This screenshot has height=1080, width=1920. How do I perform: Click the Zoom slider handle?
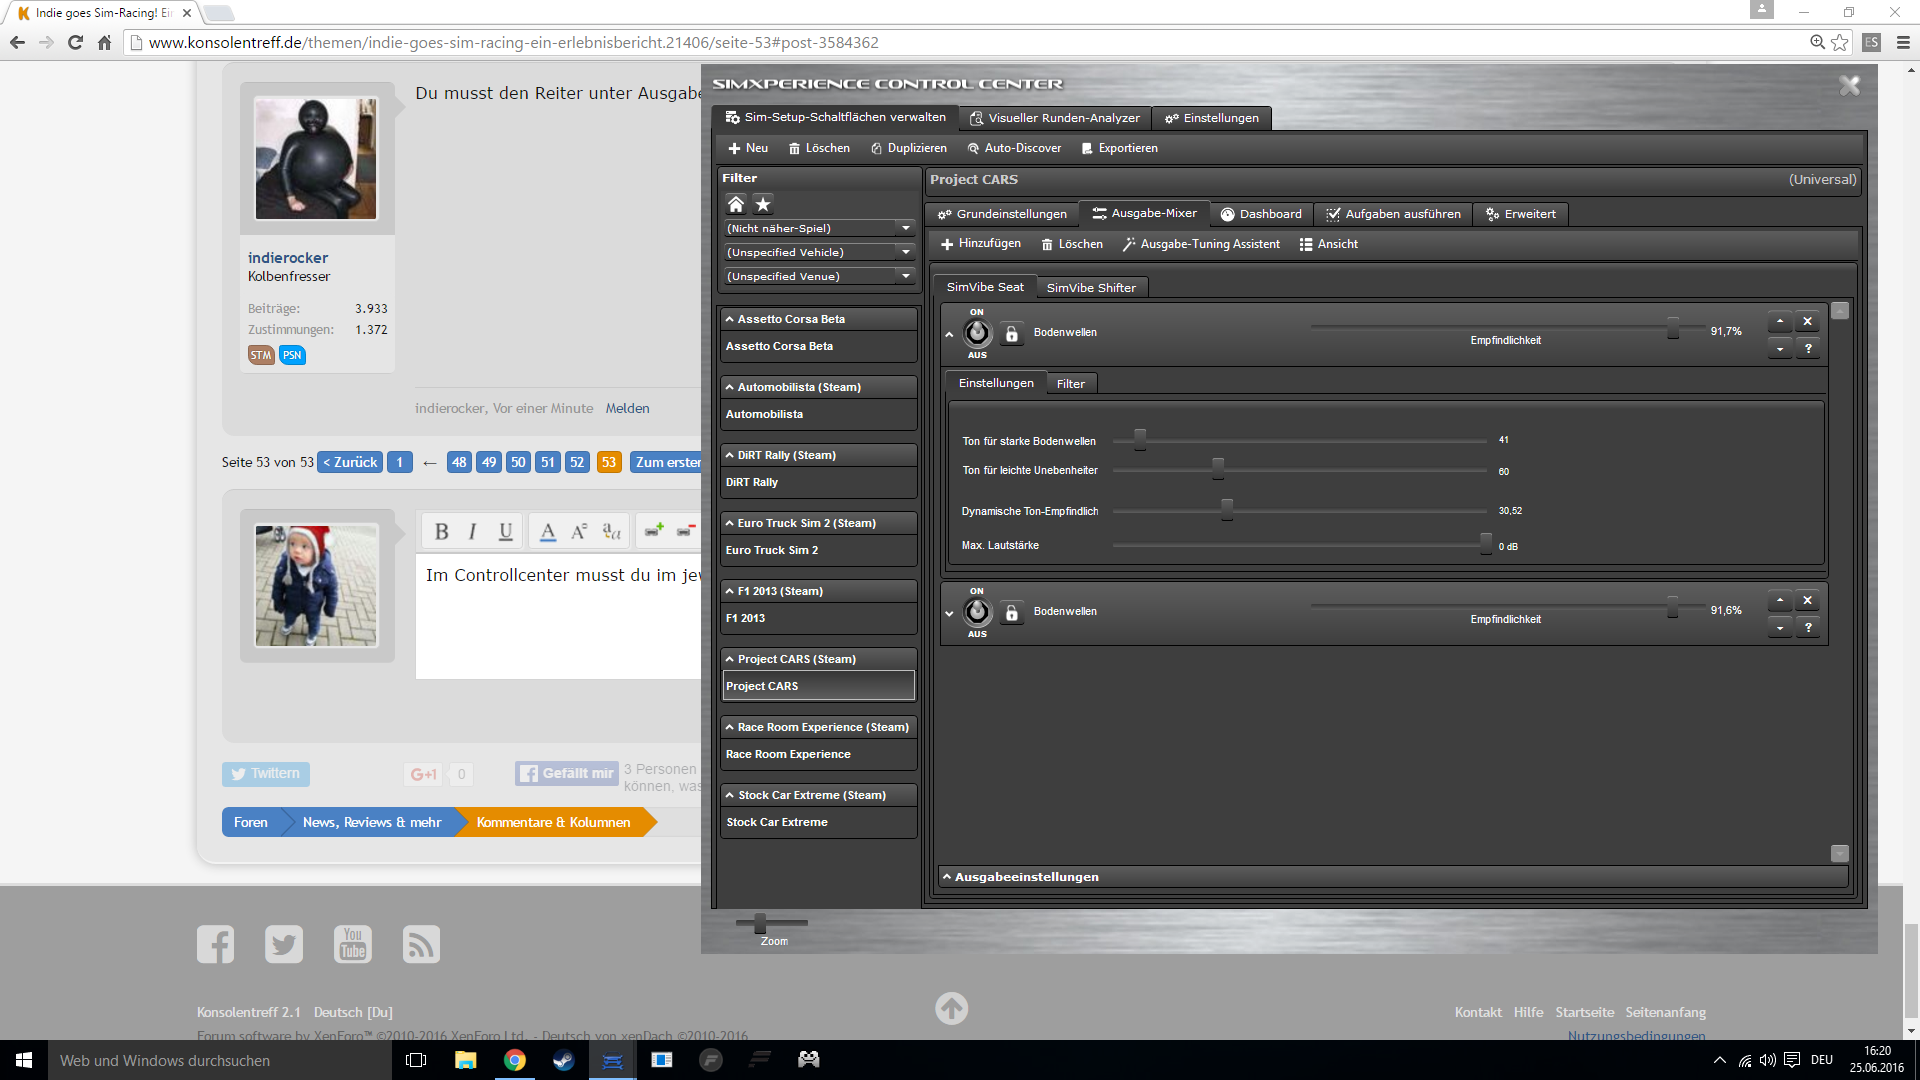(760, 922)
